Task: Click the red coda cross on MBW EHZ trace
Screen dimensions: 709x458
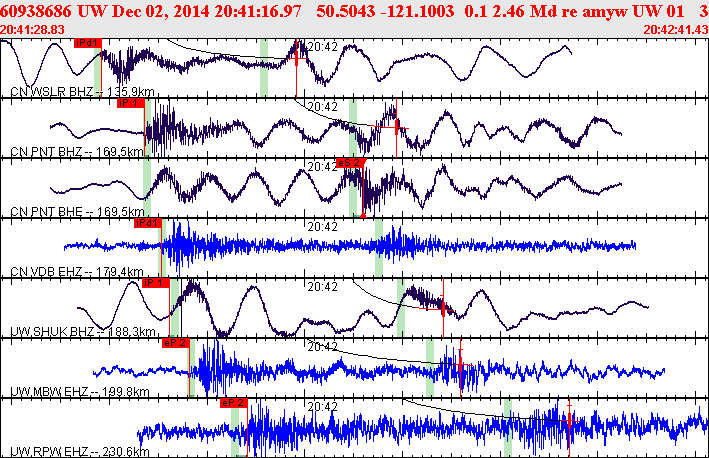Action: tap(461, 364)
